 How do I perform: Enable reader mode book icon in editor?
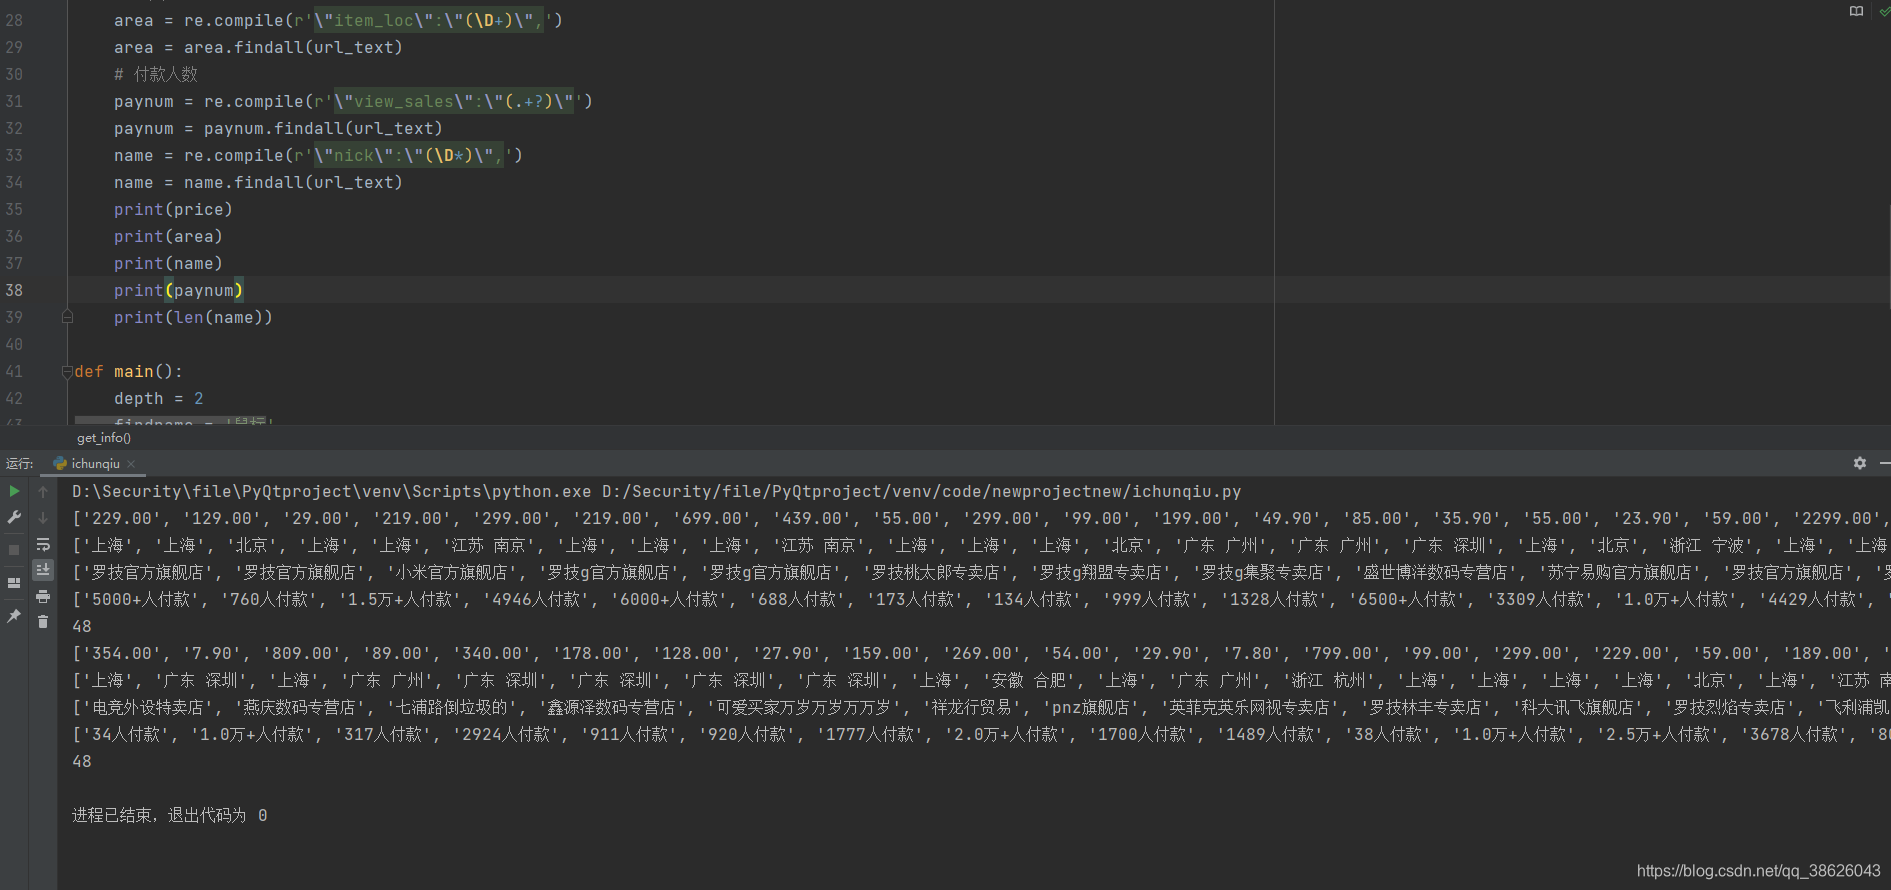(x=1857, y=11)
